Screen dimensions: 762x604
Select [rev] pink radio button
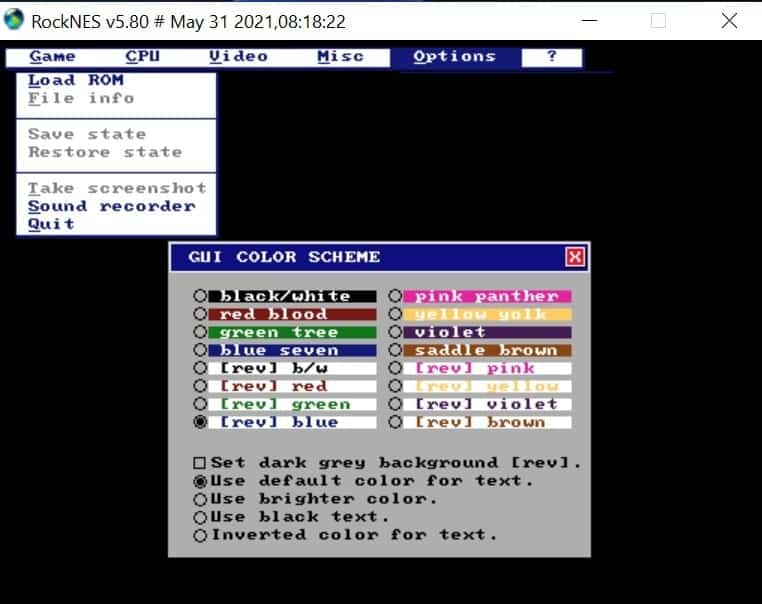click(x=395, y=367)
